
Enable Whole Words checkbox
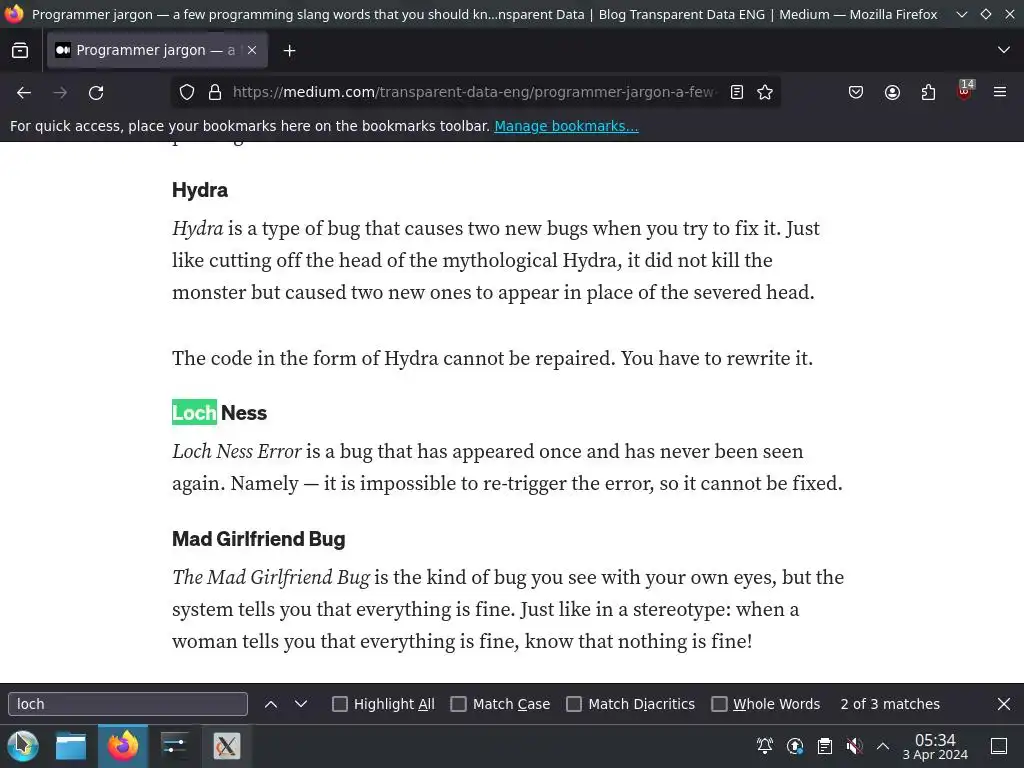719,704
